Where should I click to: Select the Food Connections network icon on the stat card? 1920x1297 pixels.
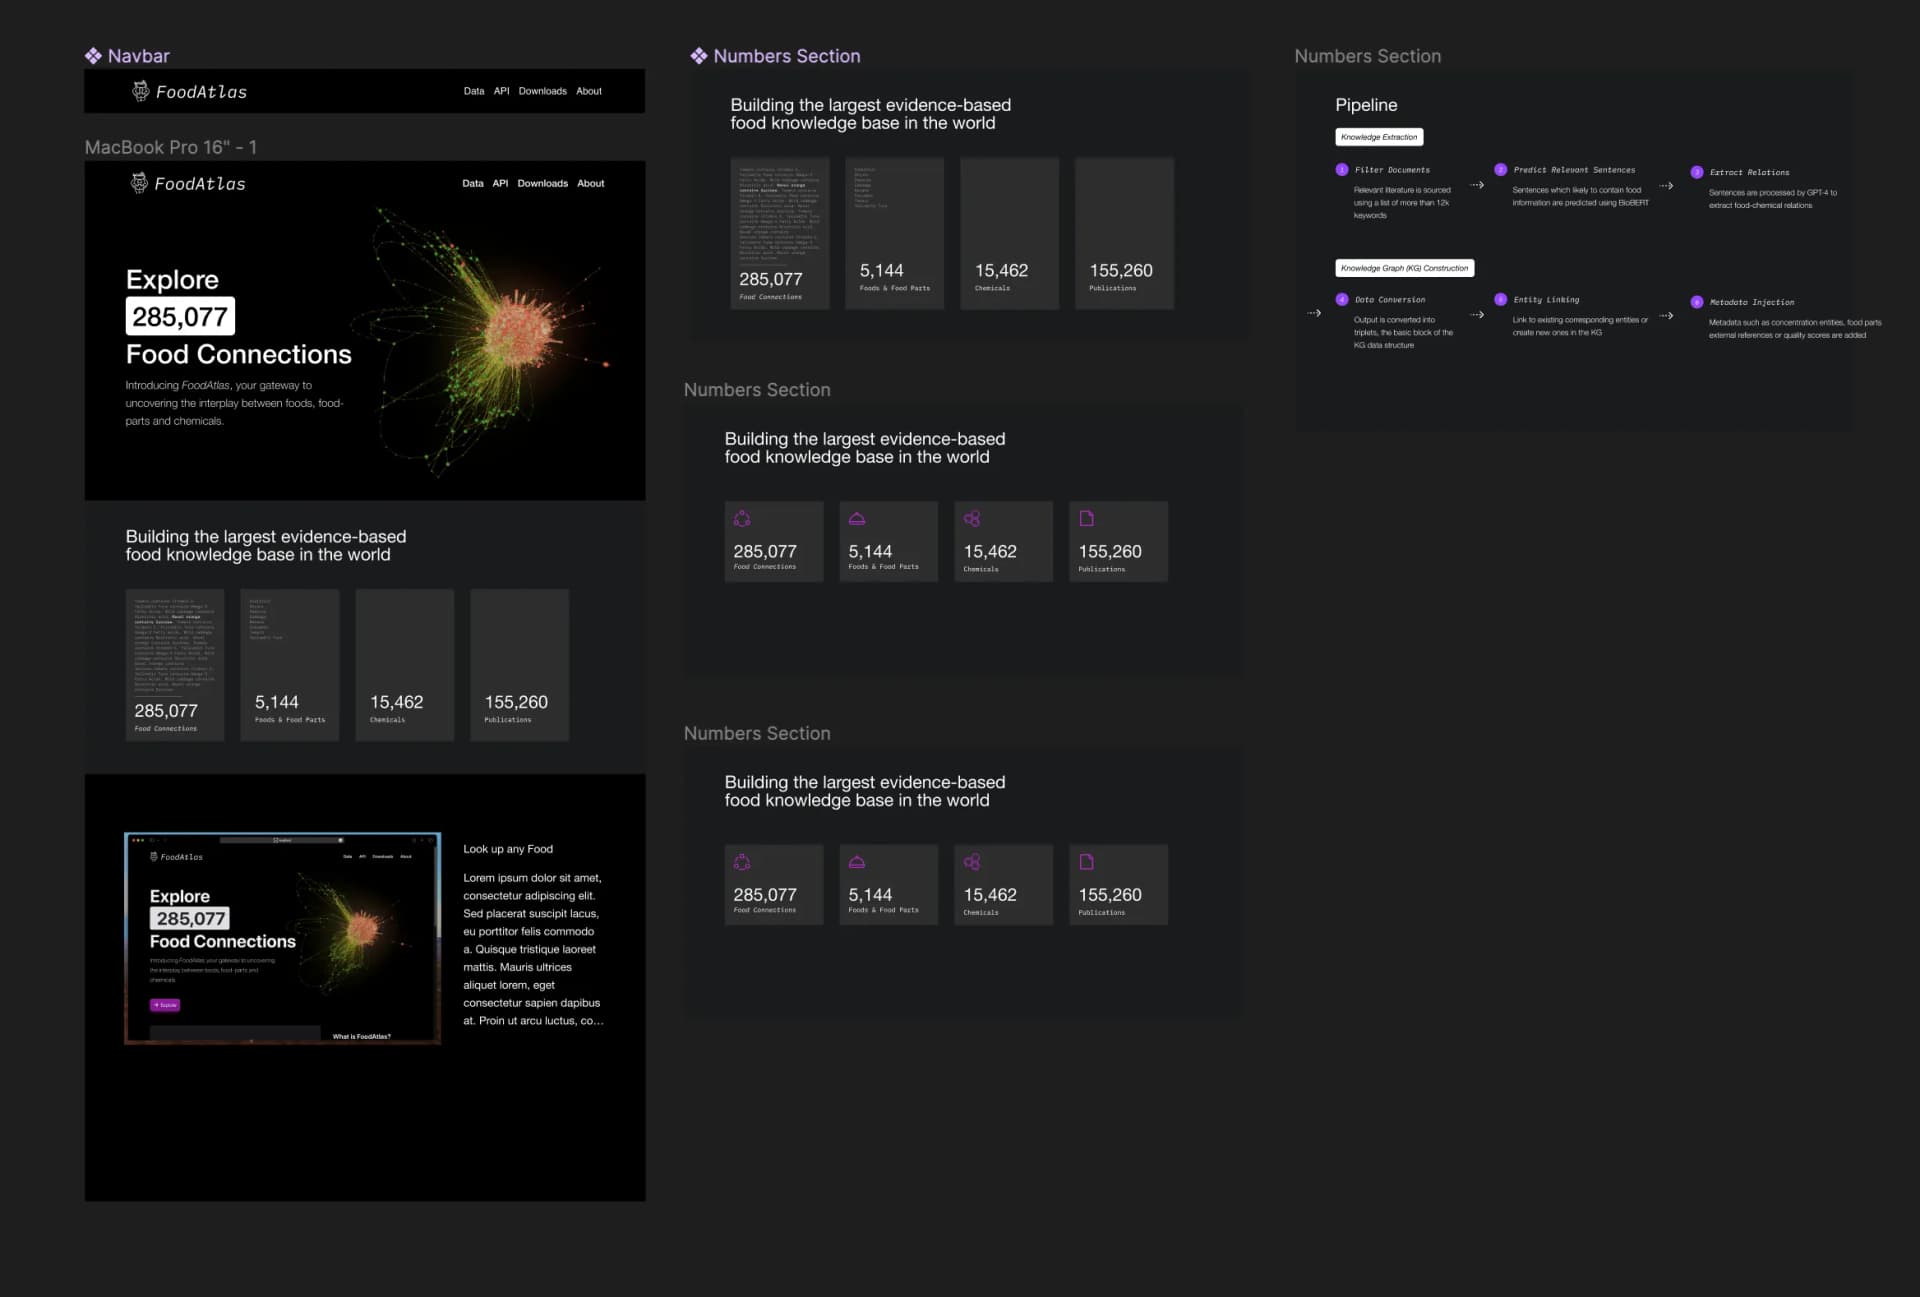point(740,518)
